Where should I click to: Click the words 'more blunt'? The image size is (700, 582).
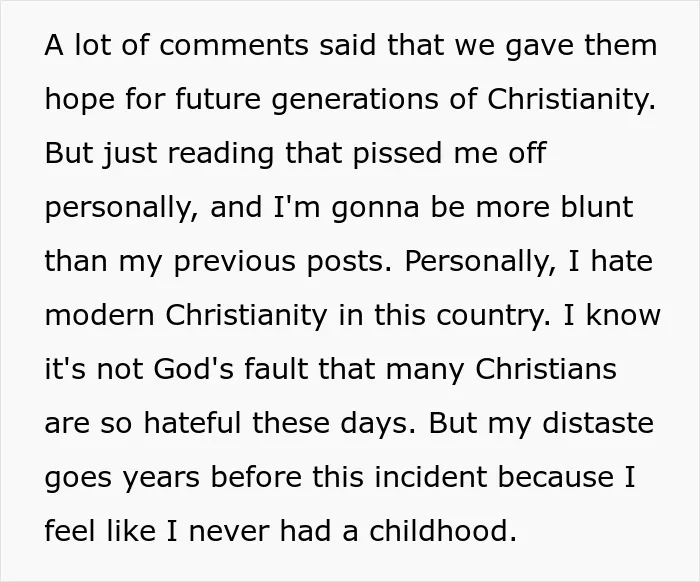[554, 207]
